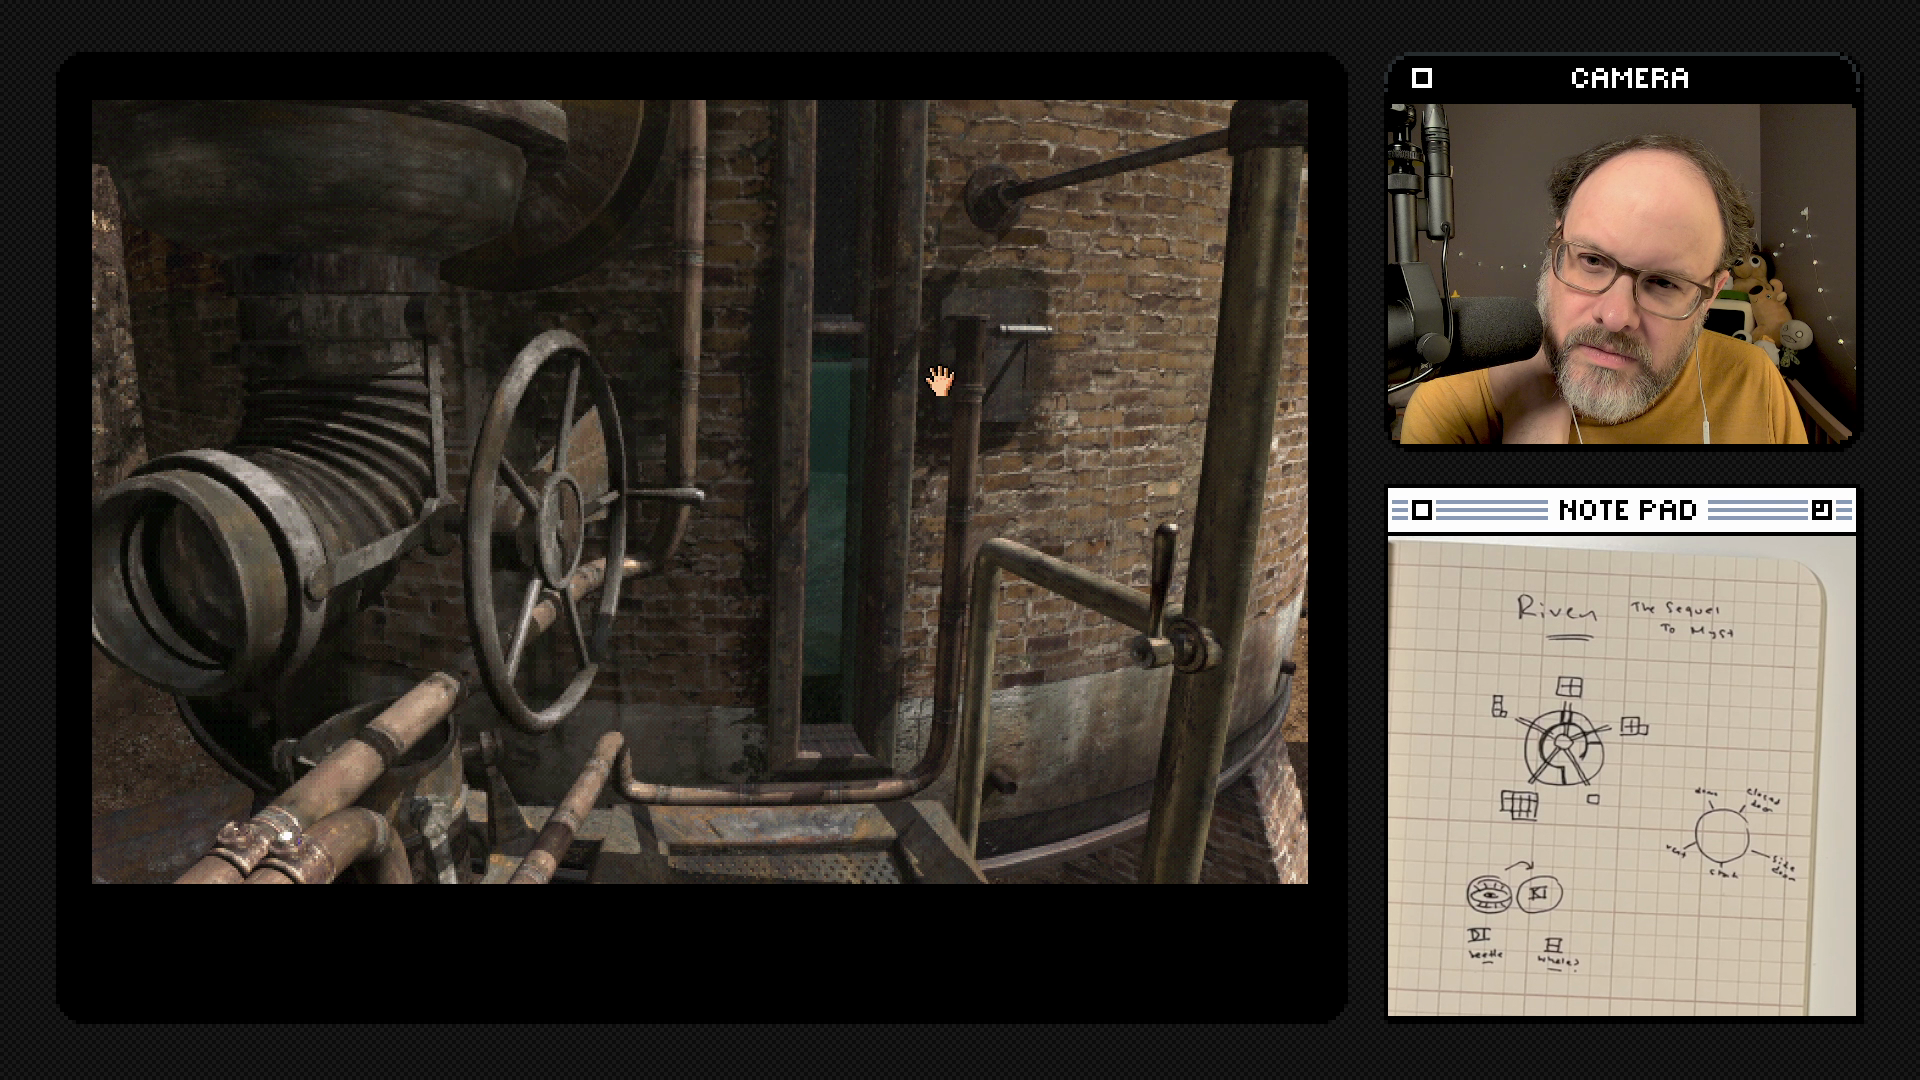Screen dimensions: 1920x1080
Task: Click the Note Pad title text
Action: click(x=1627, y=511)
